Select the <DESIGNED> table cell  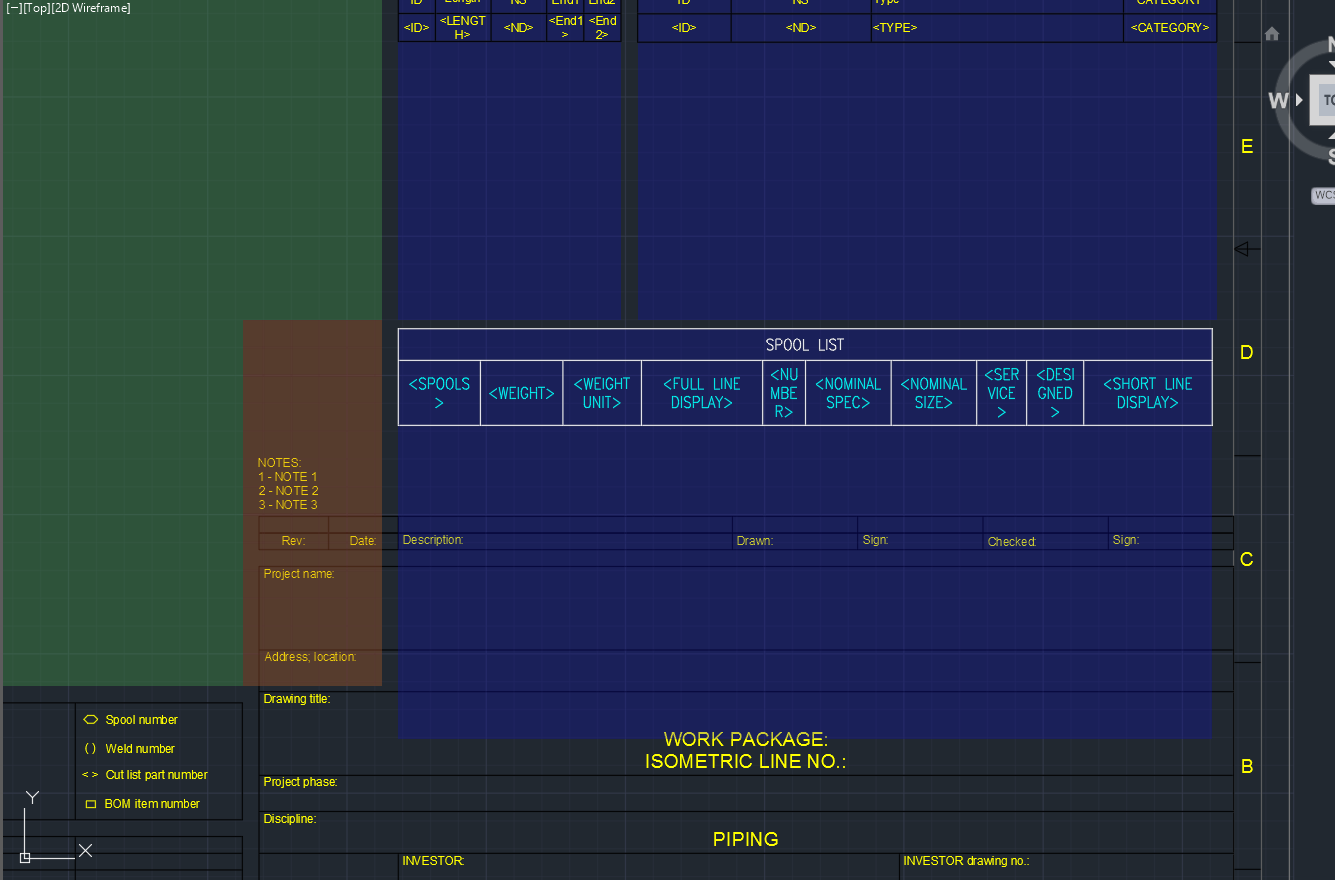[x=1055, y=393]
